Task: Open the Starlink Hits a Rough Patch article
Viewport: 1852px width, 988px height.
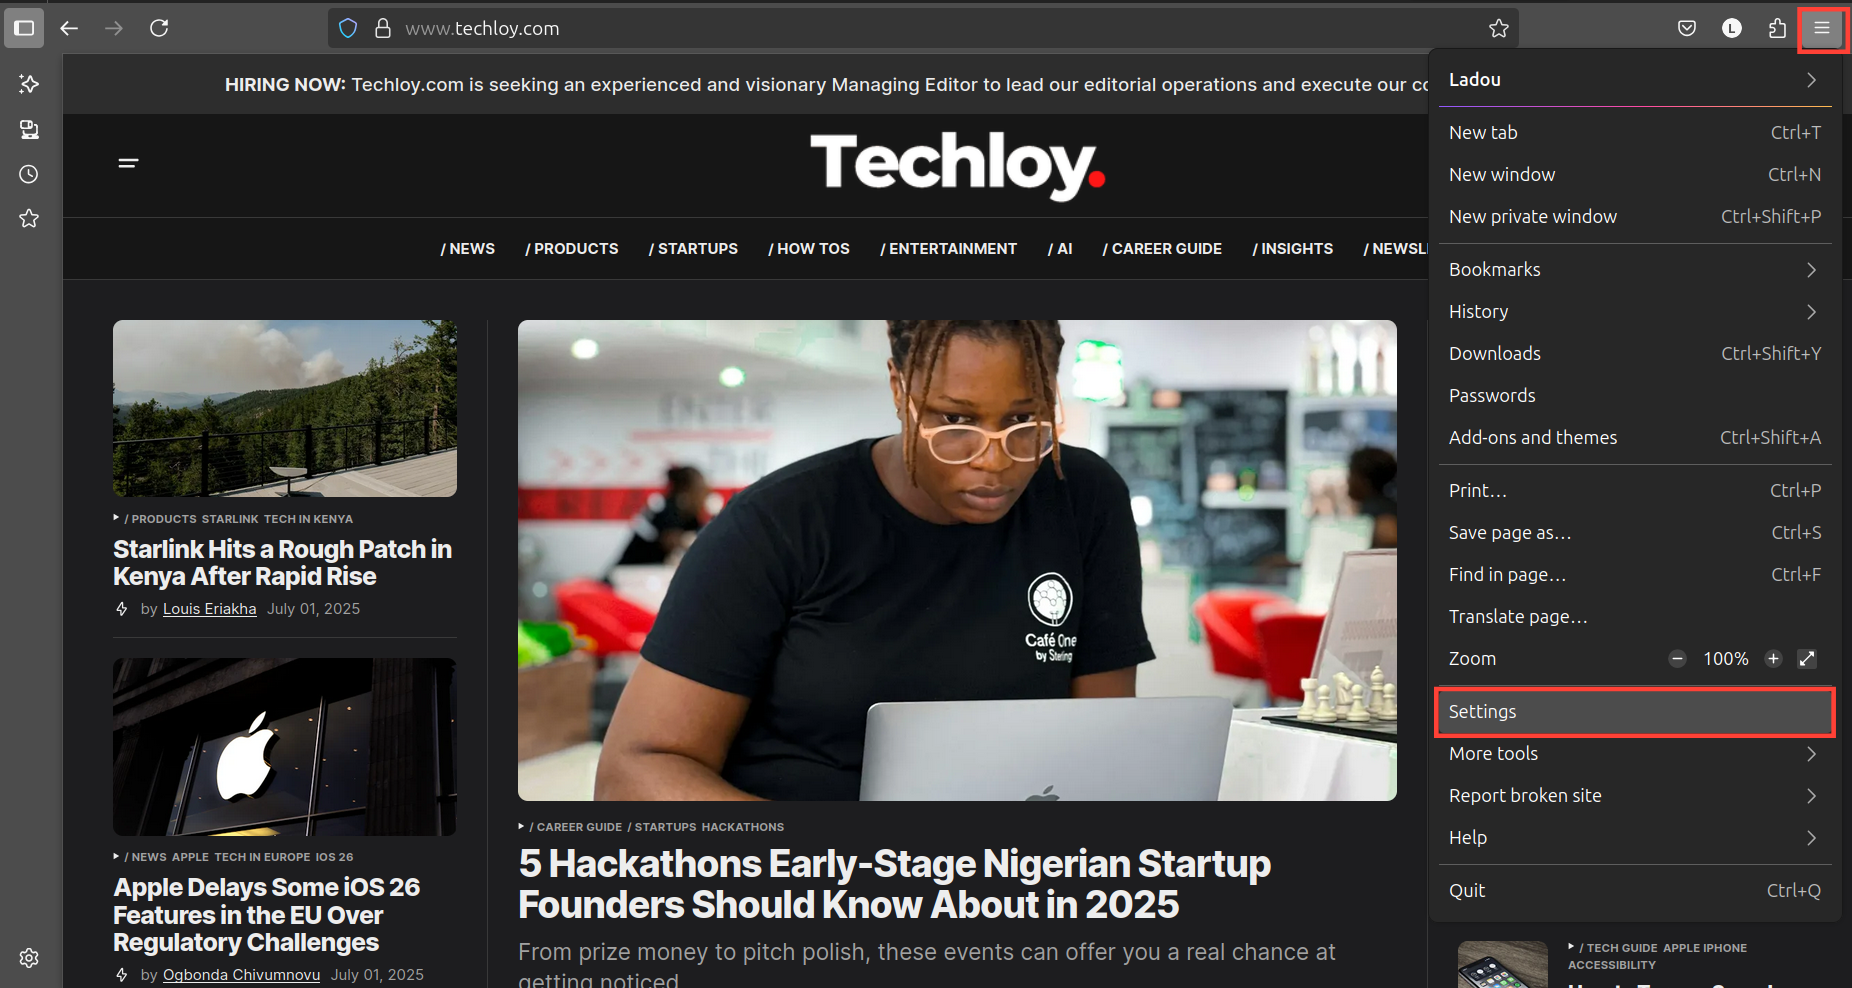Action: click(283, 562)
